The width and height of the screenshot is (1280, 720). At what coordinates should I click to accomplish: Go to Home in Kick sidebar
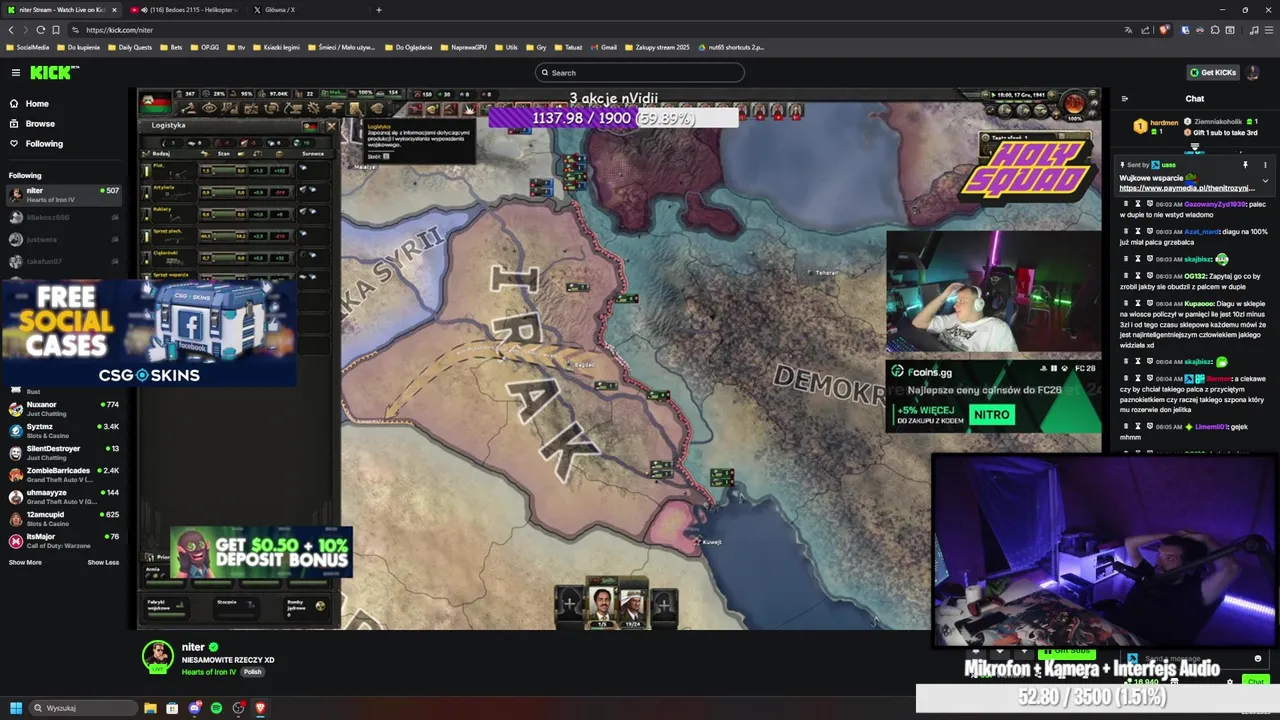pyautogui.click(x=37, y=104)
